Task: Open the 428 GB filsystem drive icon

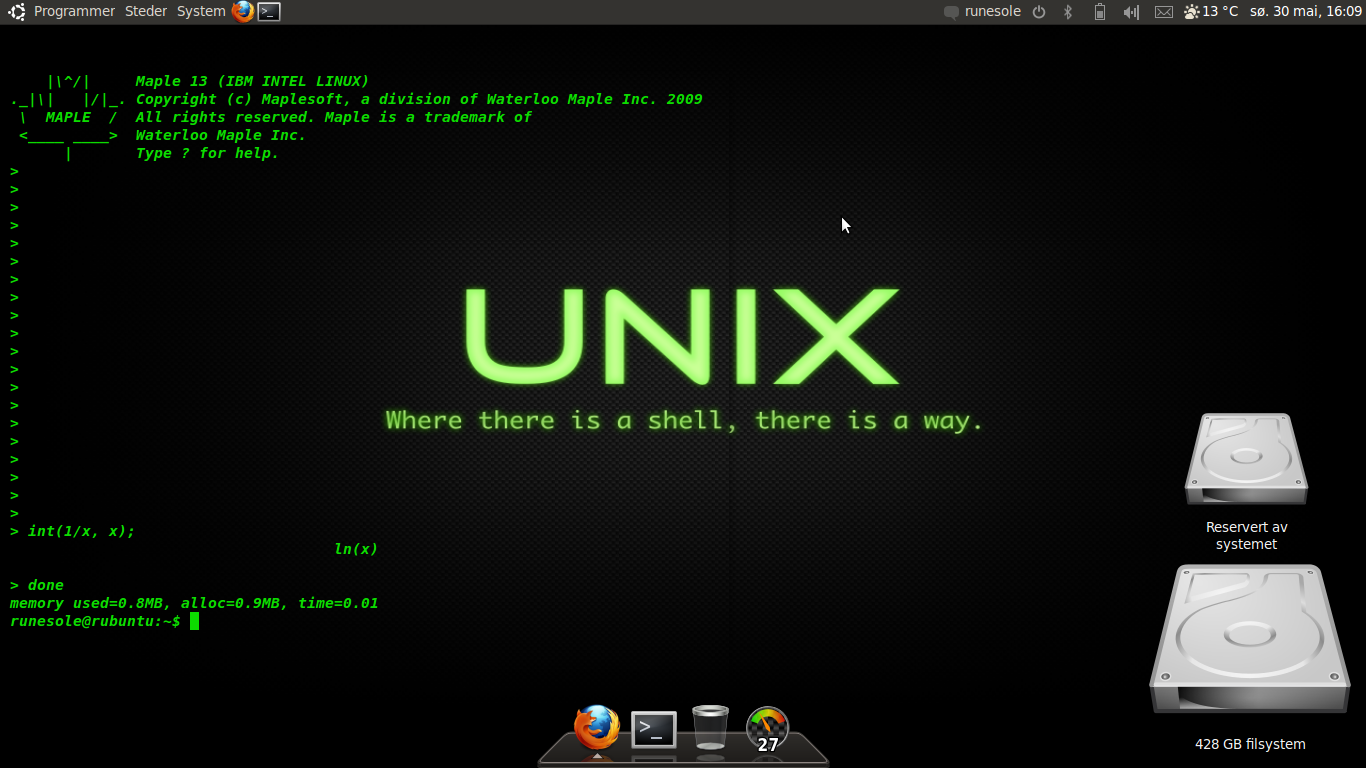Action: click(x=1250, y=657)
